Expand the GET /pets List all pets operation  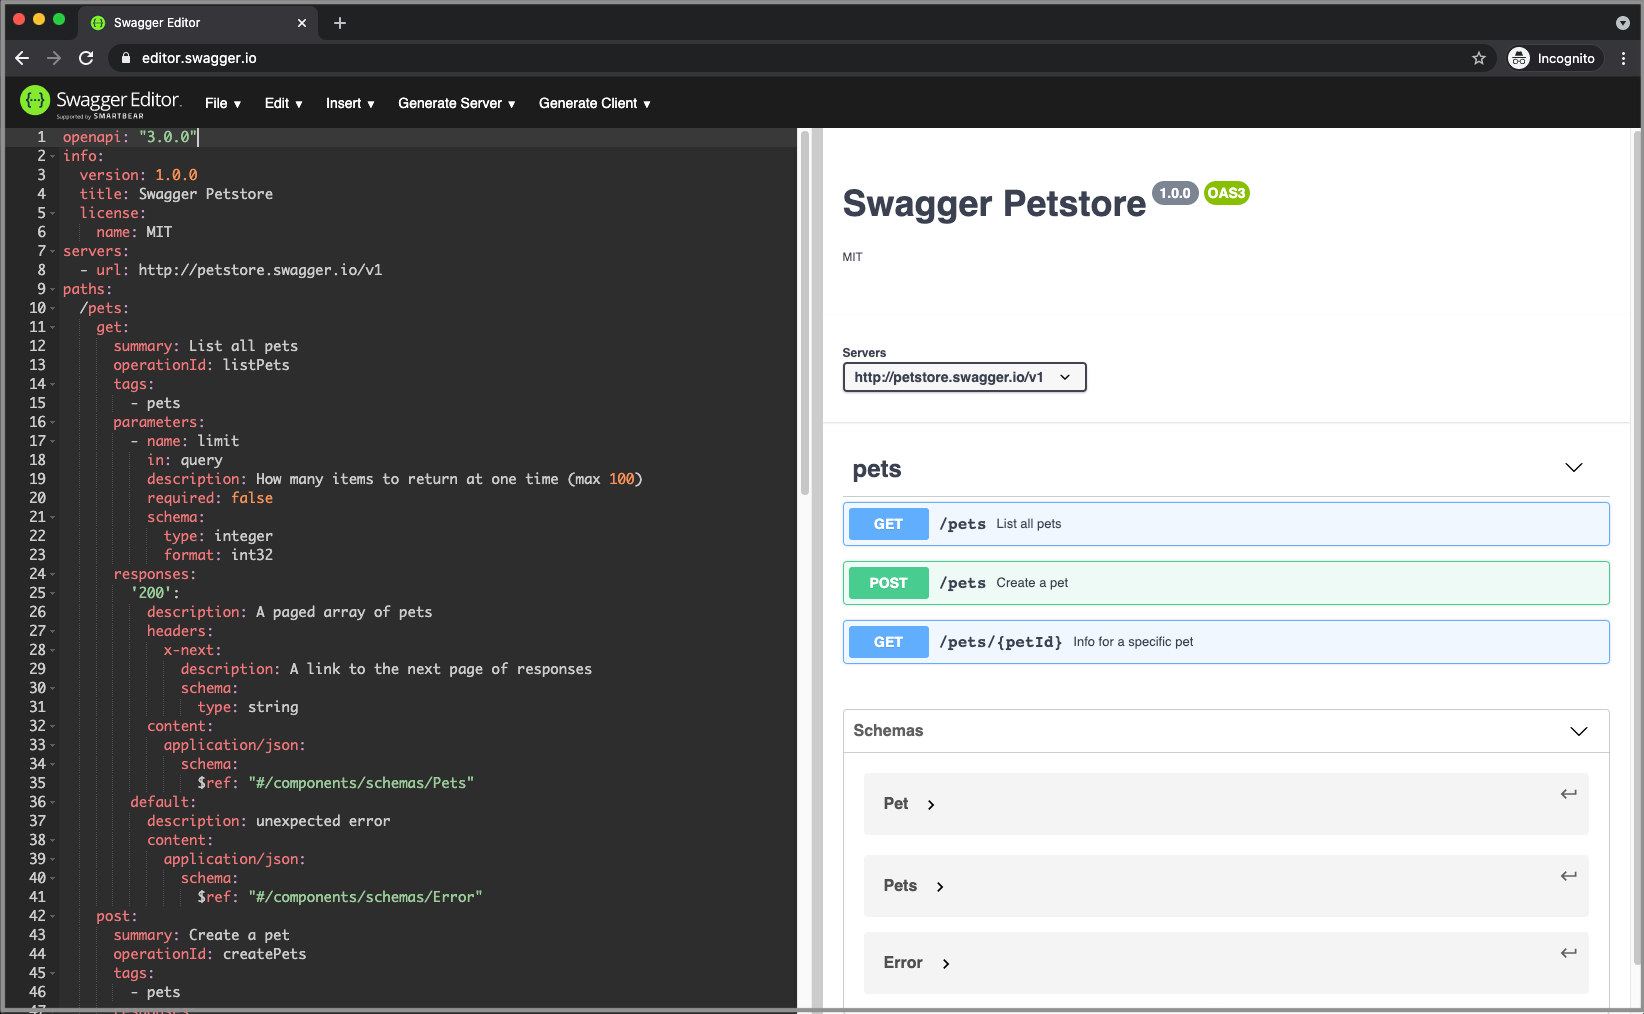[1225, 523]
